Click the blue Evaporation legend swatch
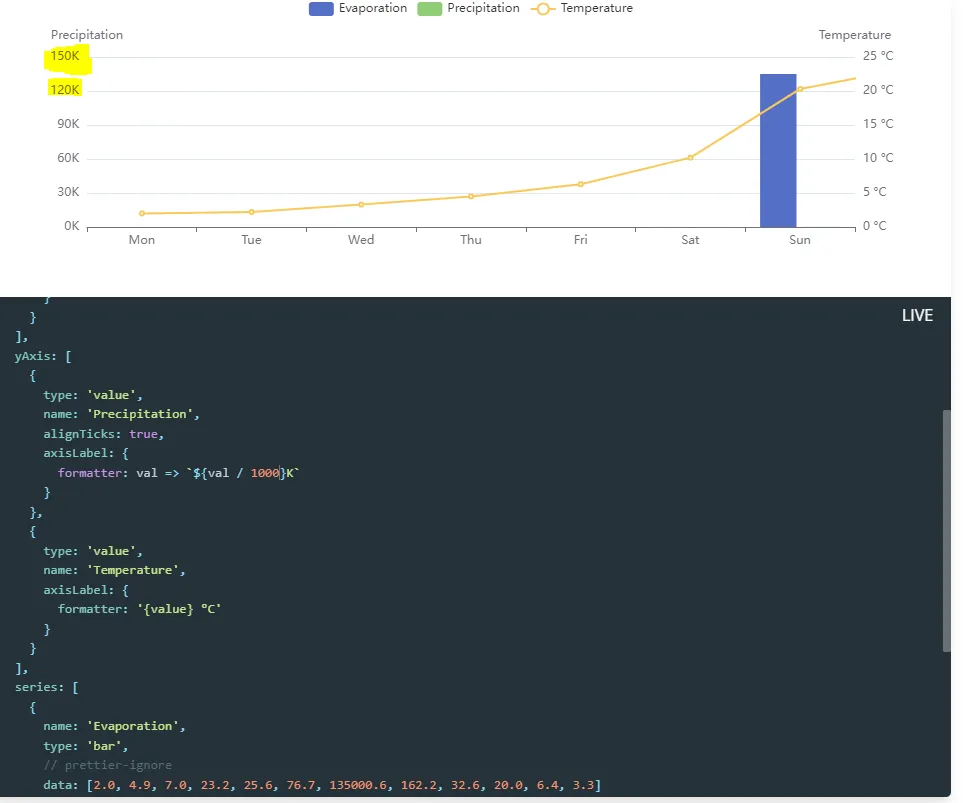The width and height of the screenshot is (963, 803). pos(321,9)
